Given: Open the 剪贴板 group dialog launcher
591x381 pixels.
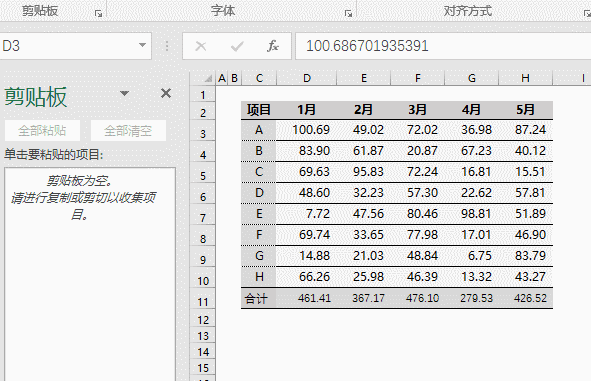Looking at the screenshot, I should tap(98, 14).
